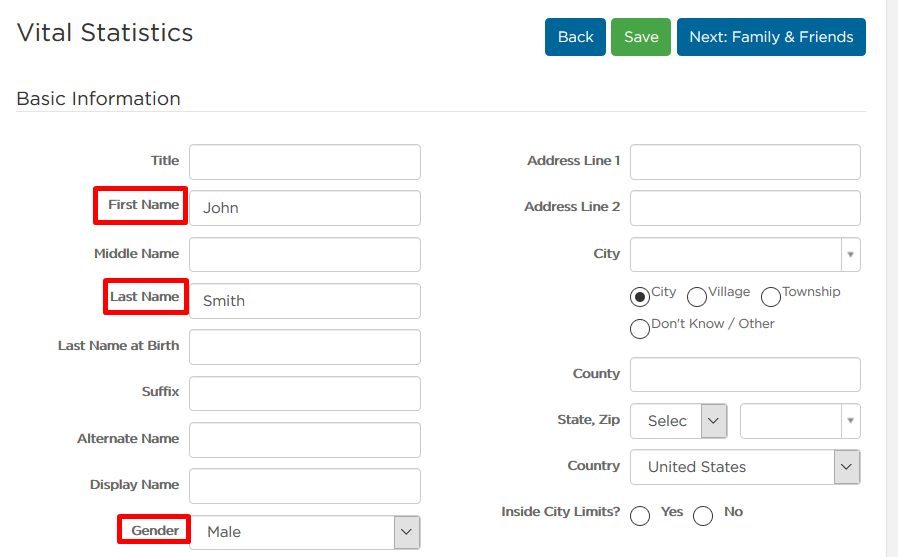Viewport: 898px width, 557px height.
Task: Expand the Zip combo box arrow
Action: 850,421
